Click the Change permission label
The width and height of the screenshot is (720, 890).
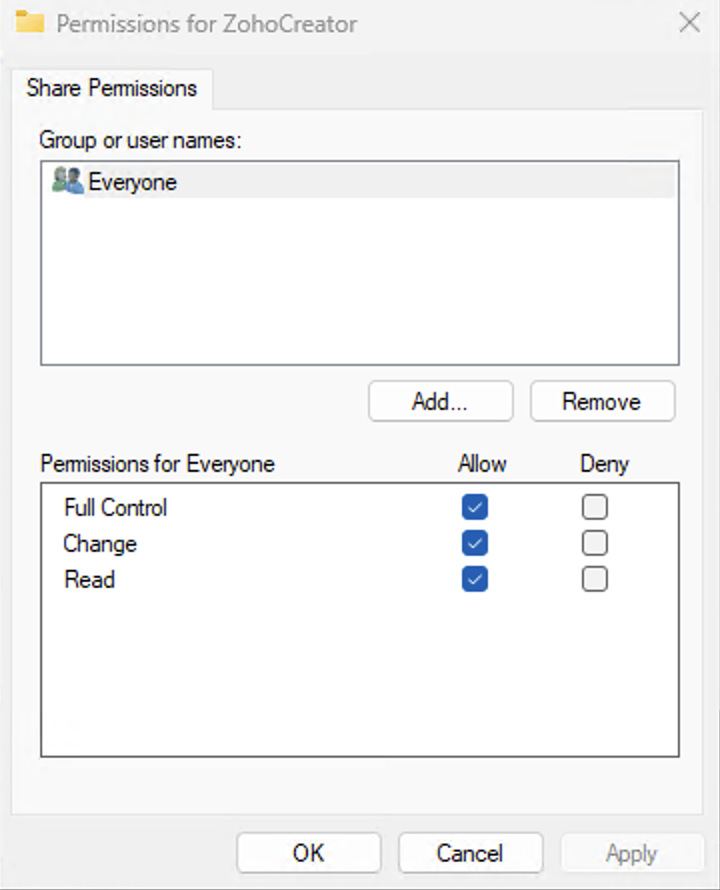click(100, 544)
